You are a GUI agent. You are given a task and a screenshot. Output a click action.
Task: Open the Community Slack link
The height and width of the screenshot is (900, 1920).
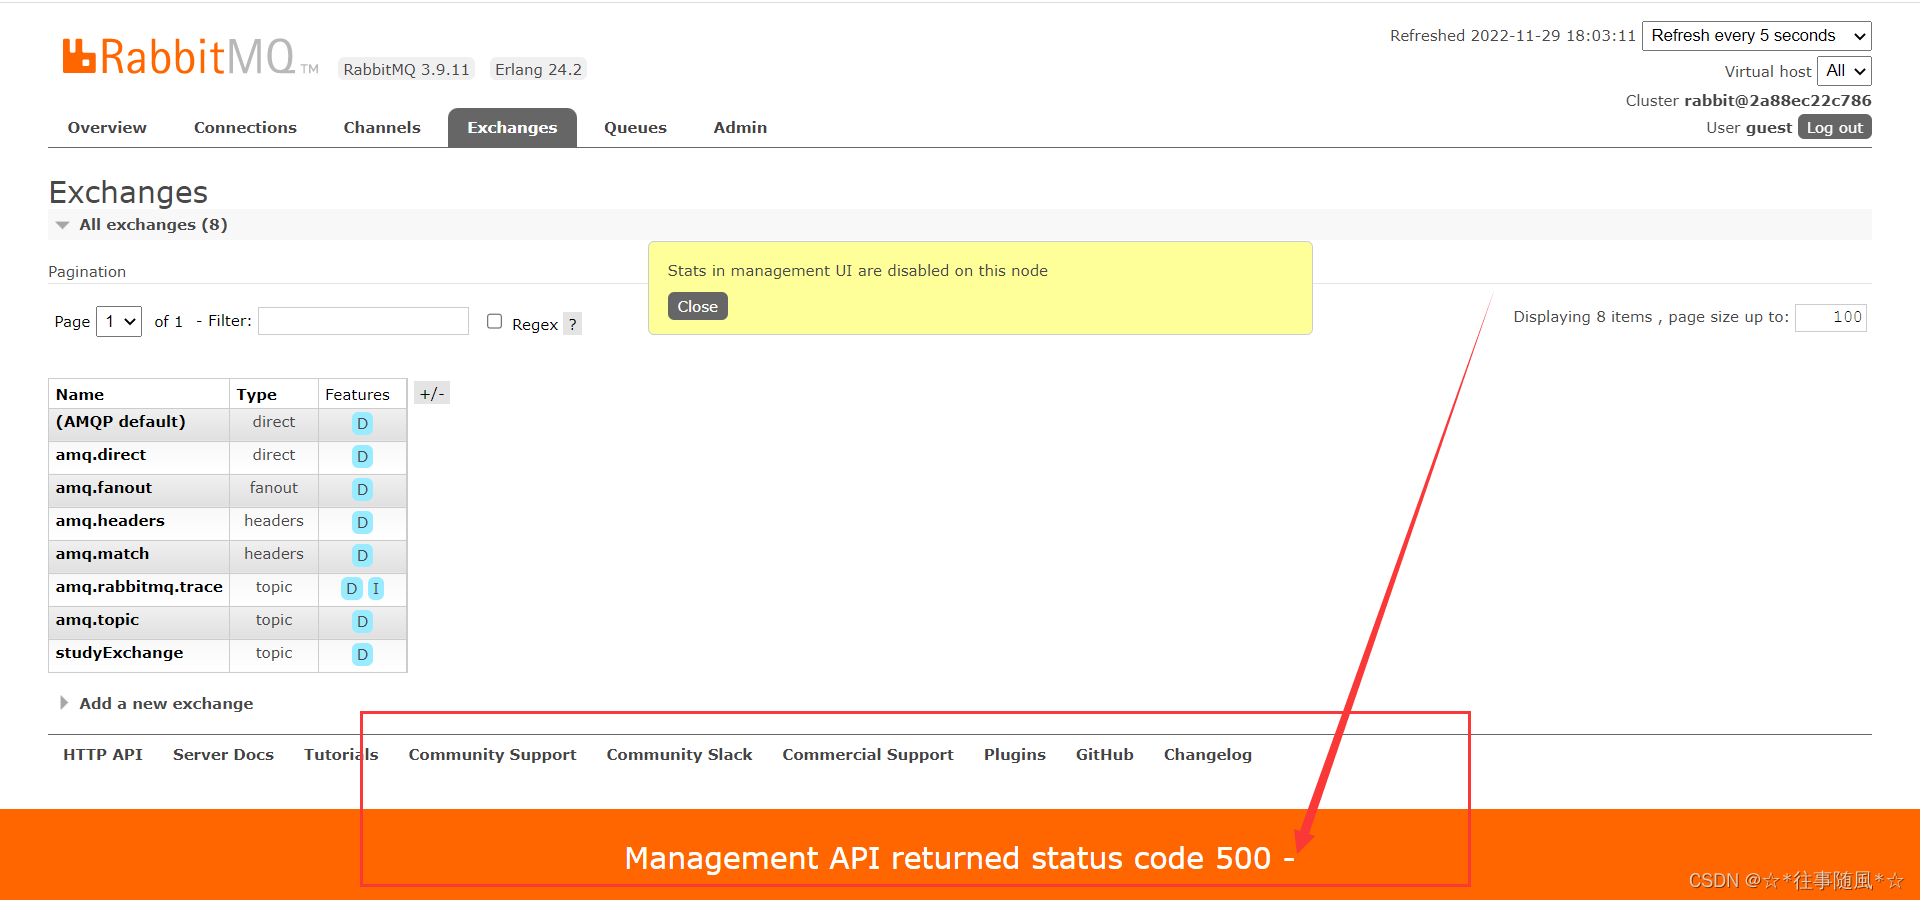coord(679,755)
